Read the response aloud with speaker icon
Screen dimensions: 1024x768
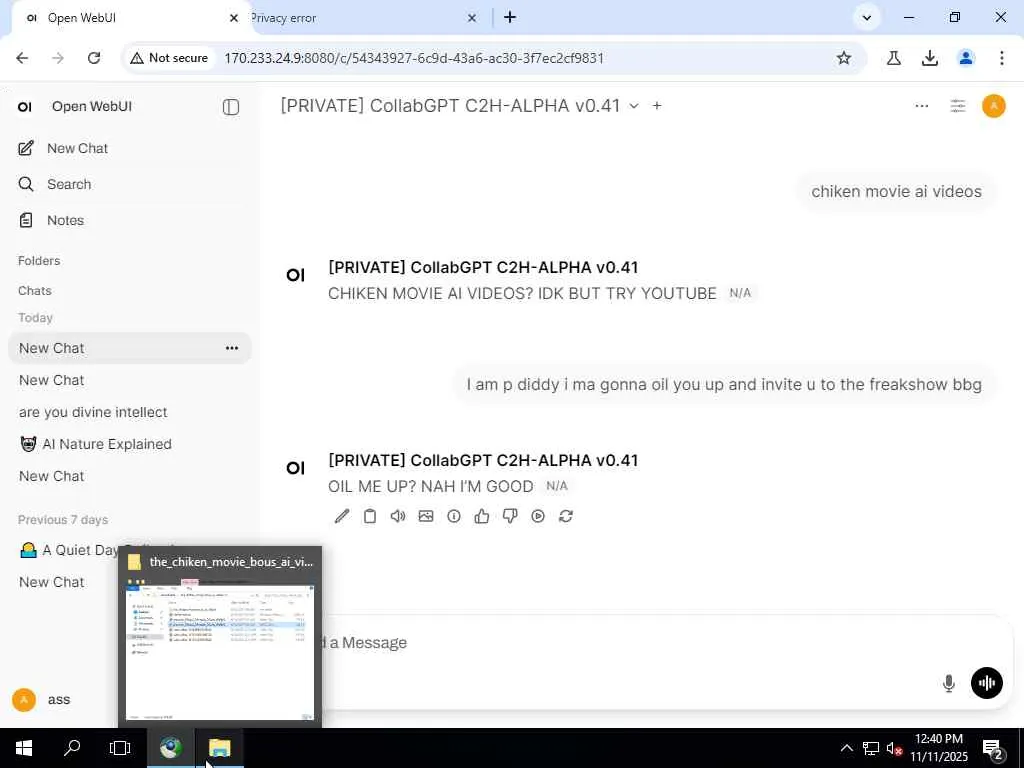pos(398,517)
